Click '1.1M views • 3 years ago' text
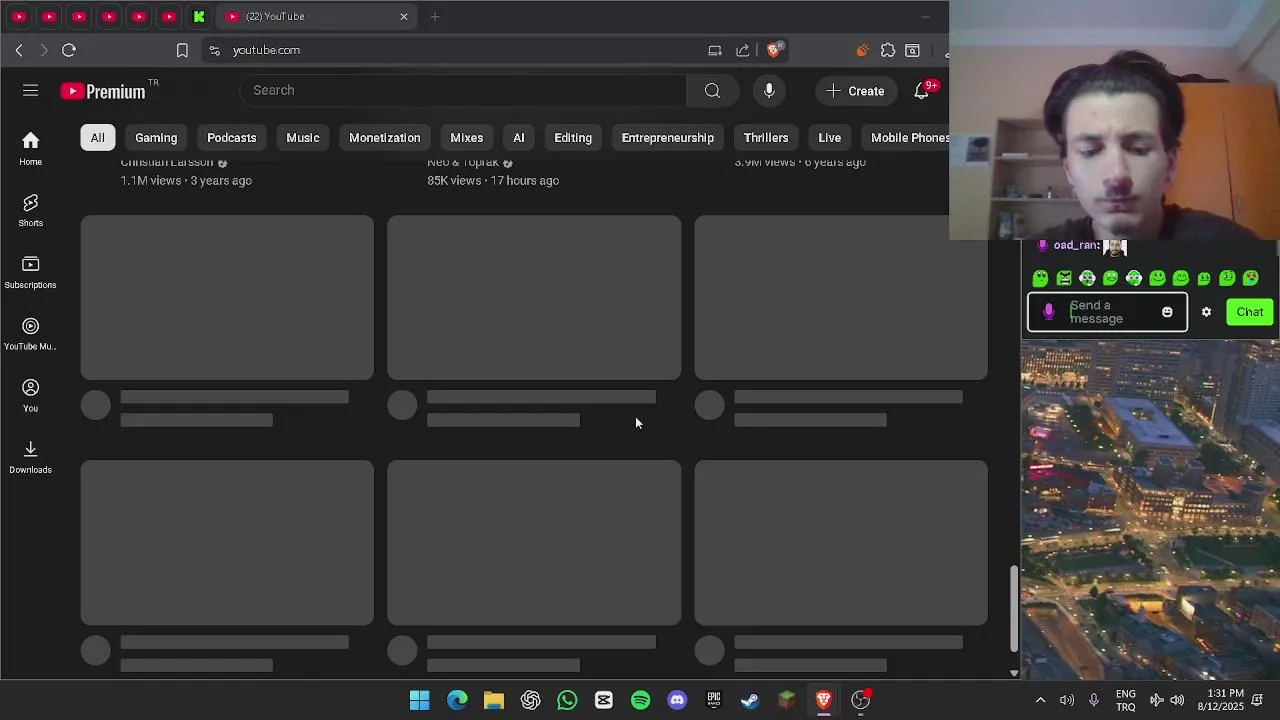 (x=186, y=180)
